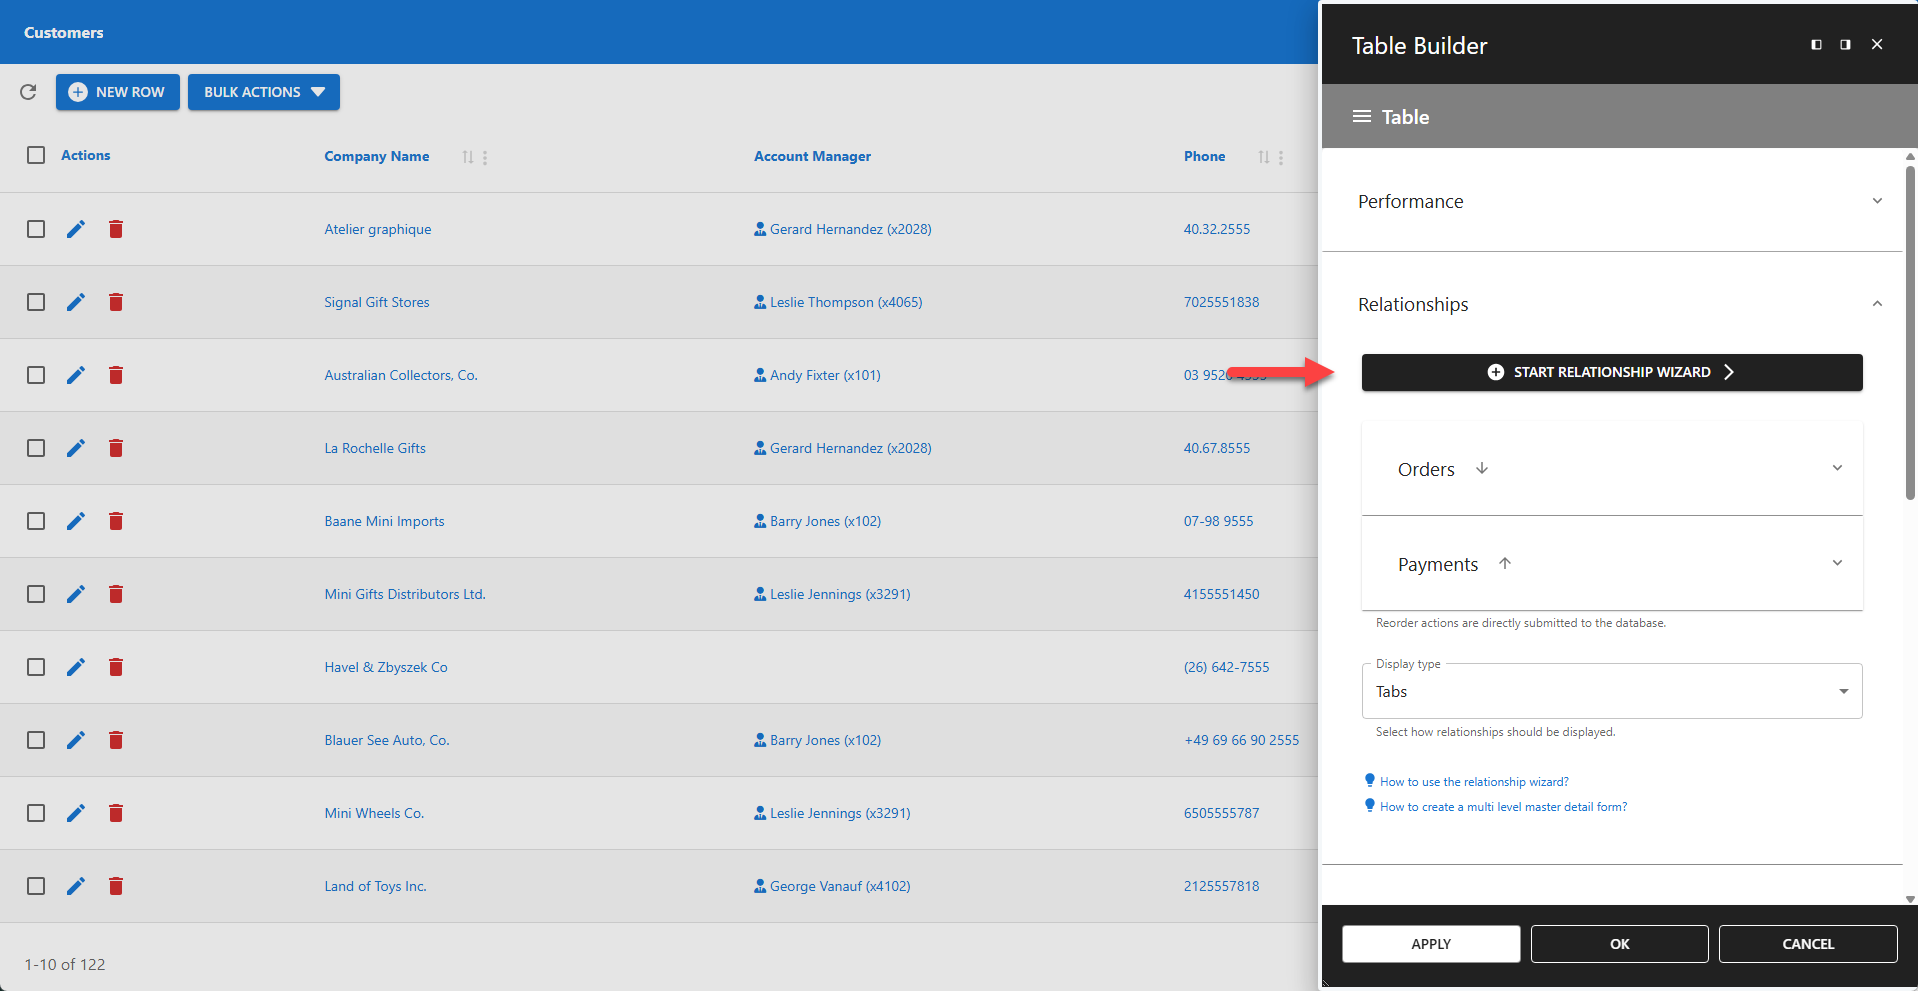Select the checkbox for La Rochelle Gifts row

click(36, 448)
